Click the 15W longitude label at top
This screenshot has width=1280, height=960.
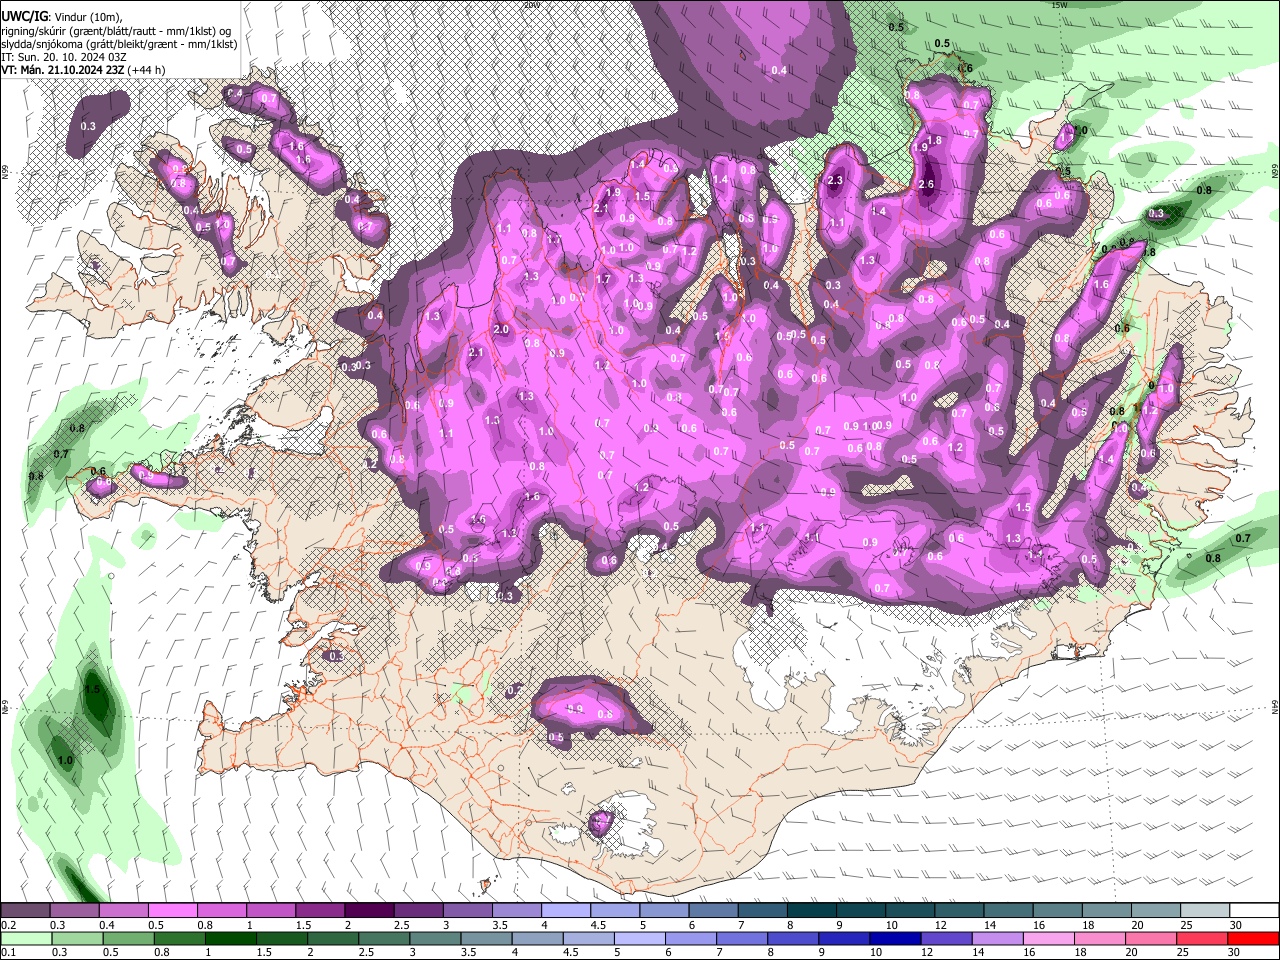[1060, 5]
